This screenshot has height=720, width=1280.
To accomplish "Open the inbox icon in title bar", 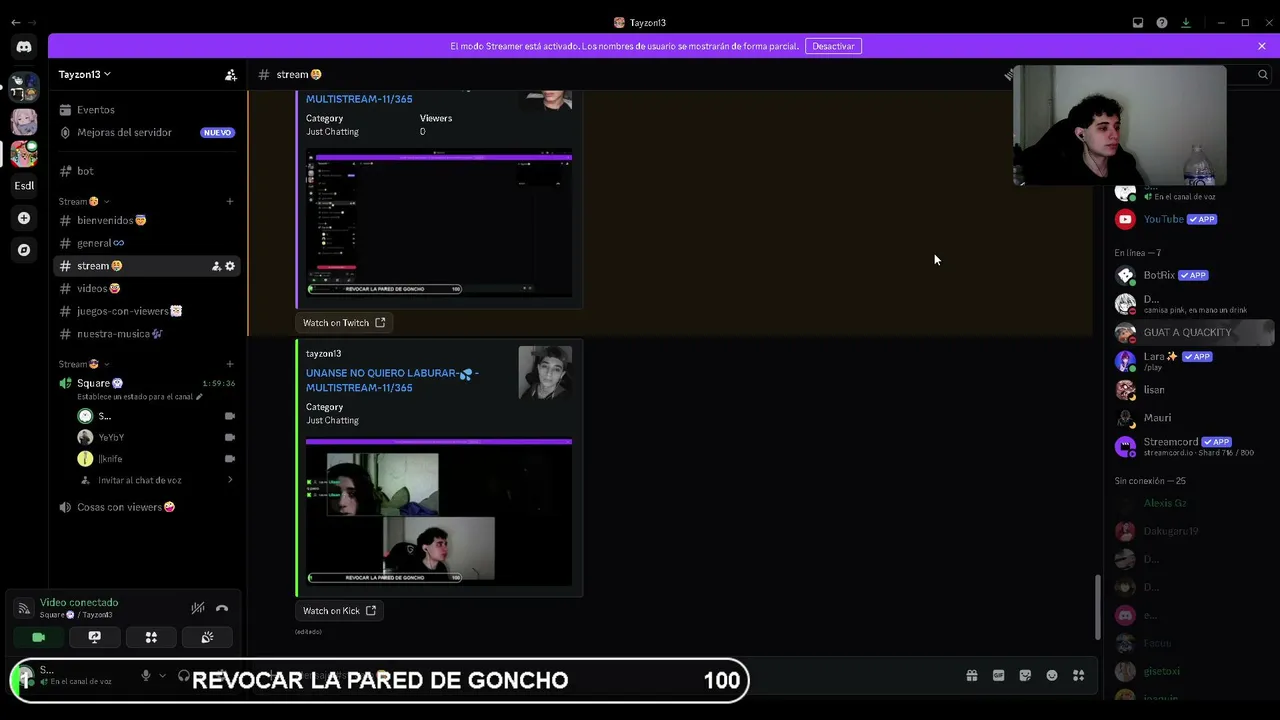I will coord(1138,23).
